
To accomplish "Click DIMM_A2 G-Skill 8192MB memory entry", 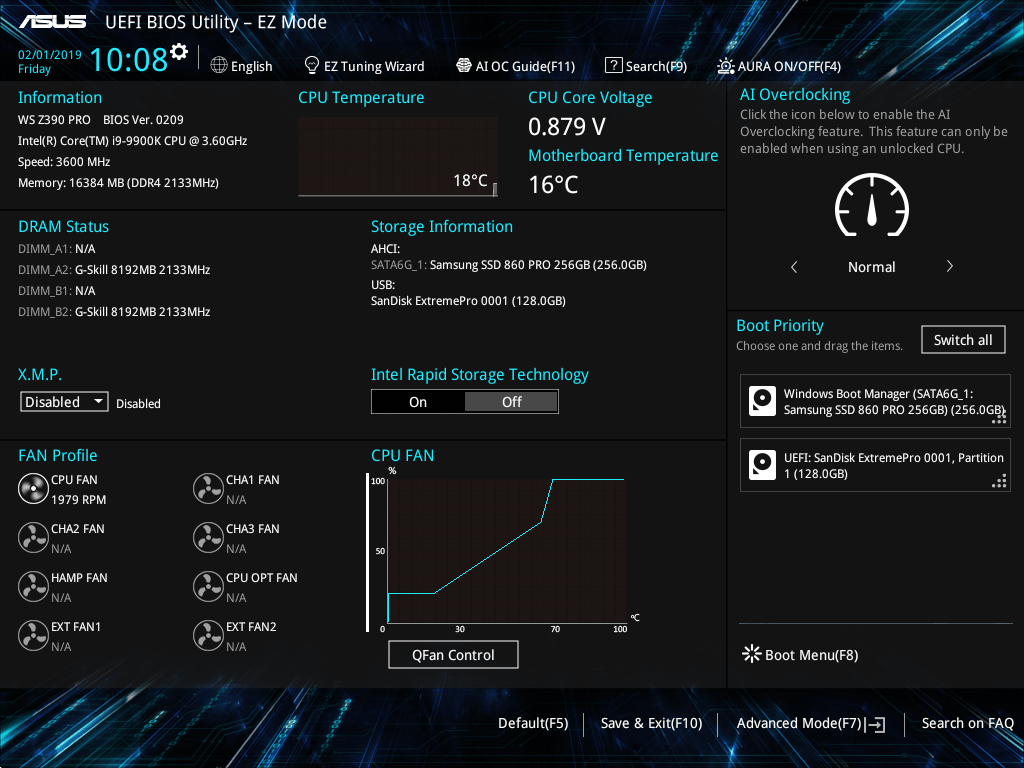I will pyautogui.click(x=114, y=270).
